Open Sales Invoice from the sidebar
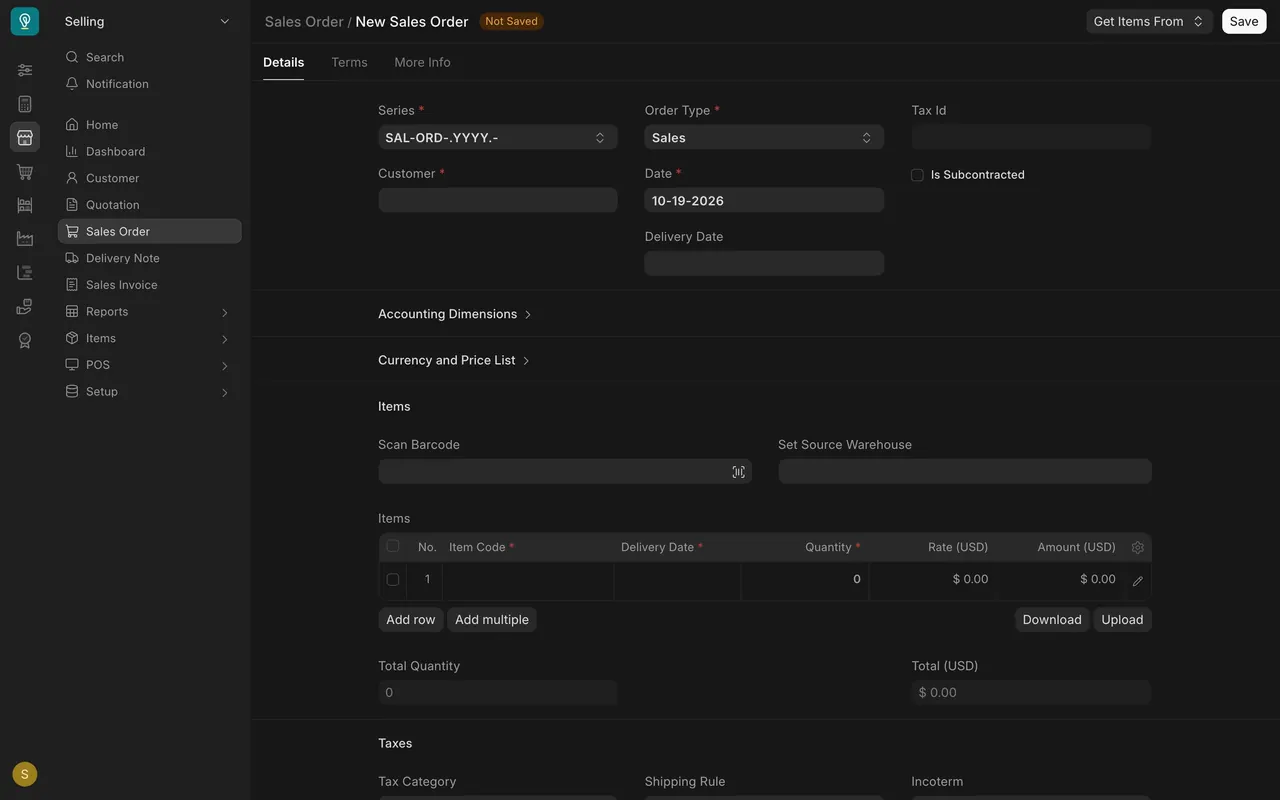1280x800 pixels. click(150, 285)
